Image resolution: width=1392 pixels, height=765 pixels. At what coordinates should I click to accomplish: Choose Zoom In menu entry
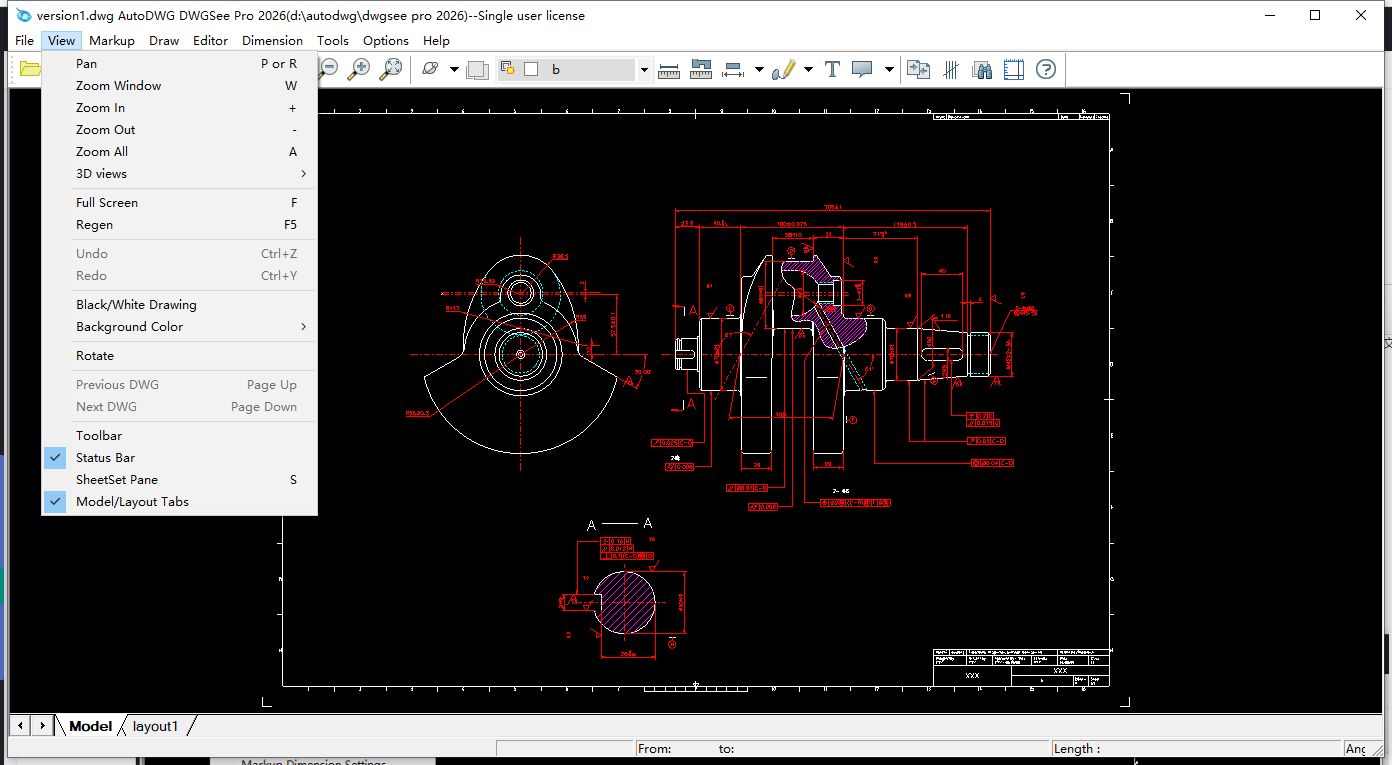tap(180, 108)
